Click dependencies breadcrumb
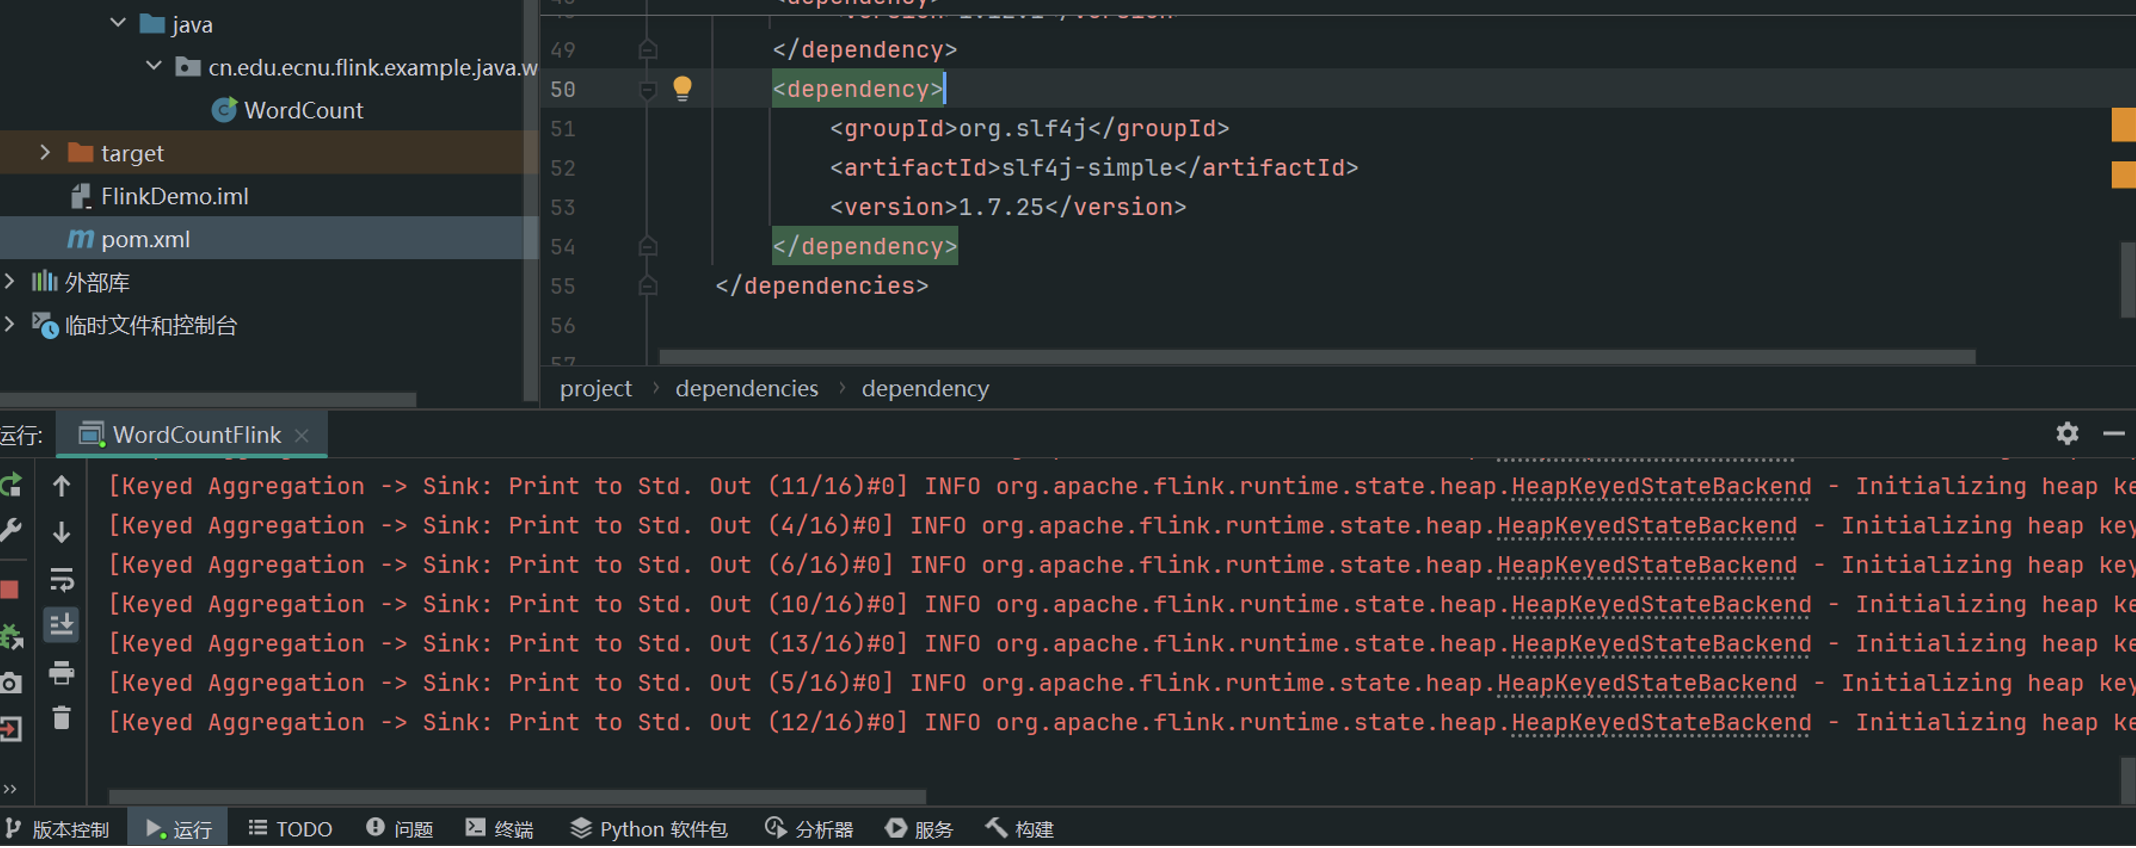 (747, 388)
